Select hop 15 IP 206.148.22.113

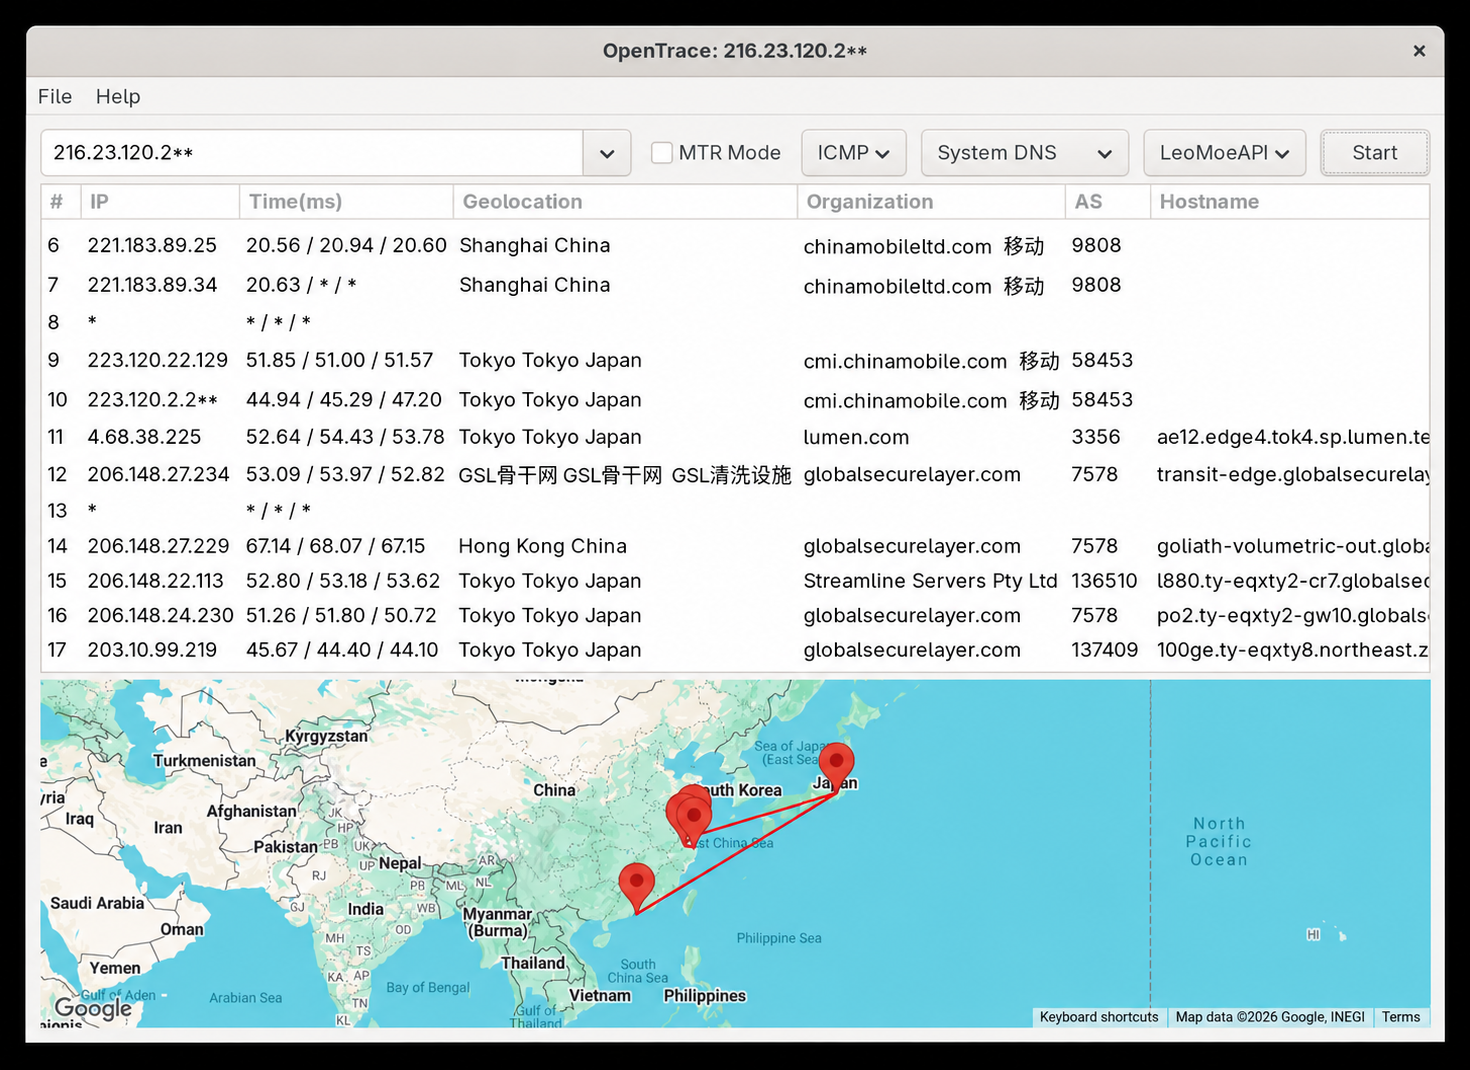tap(158, 581)
